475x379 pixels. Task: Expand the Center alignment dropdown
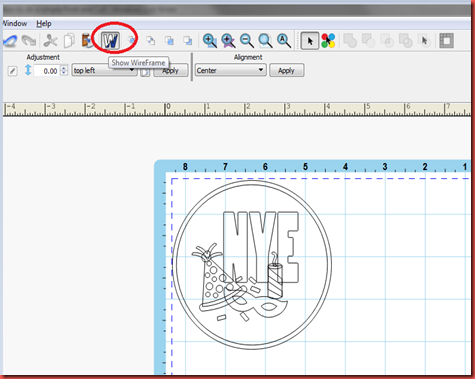230,70
